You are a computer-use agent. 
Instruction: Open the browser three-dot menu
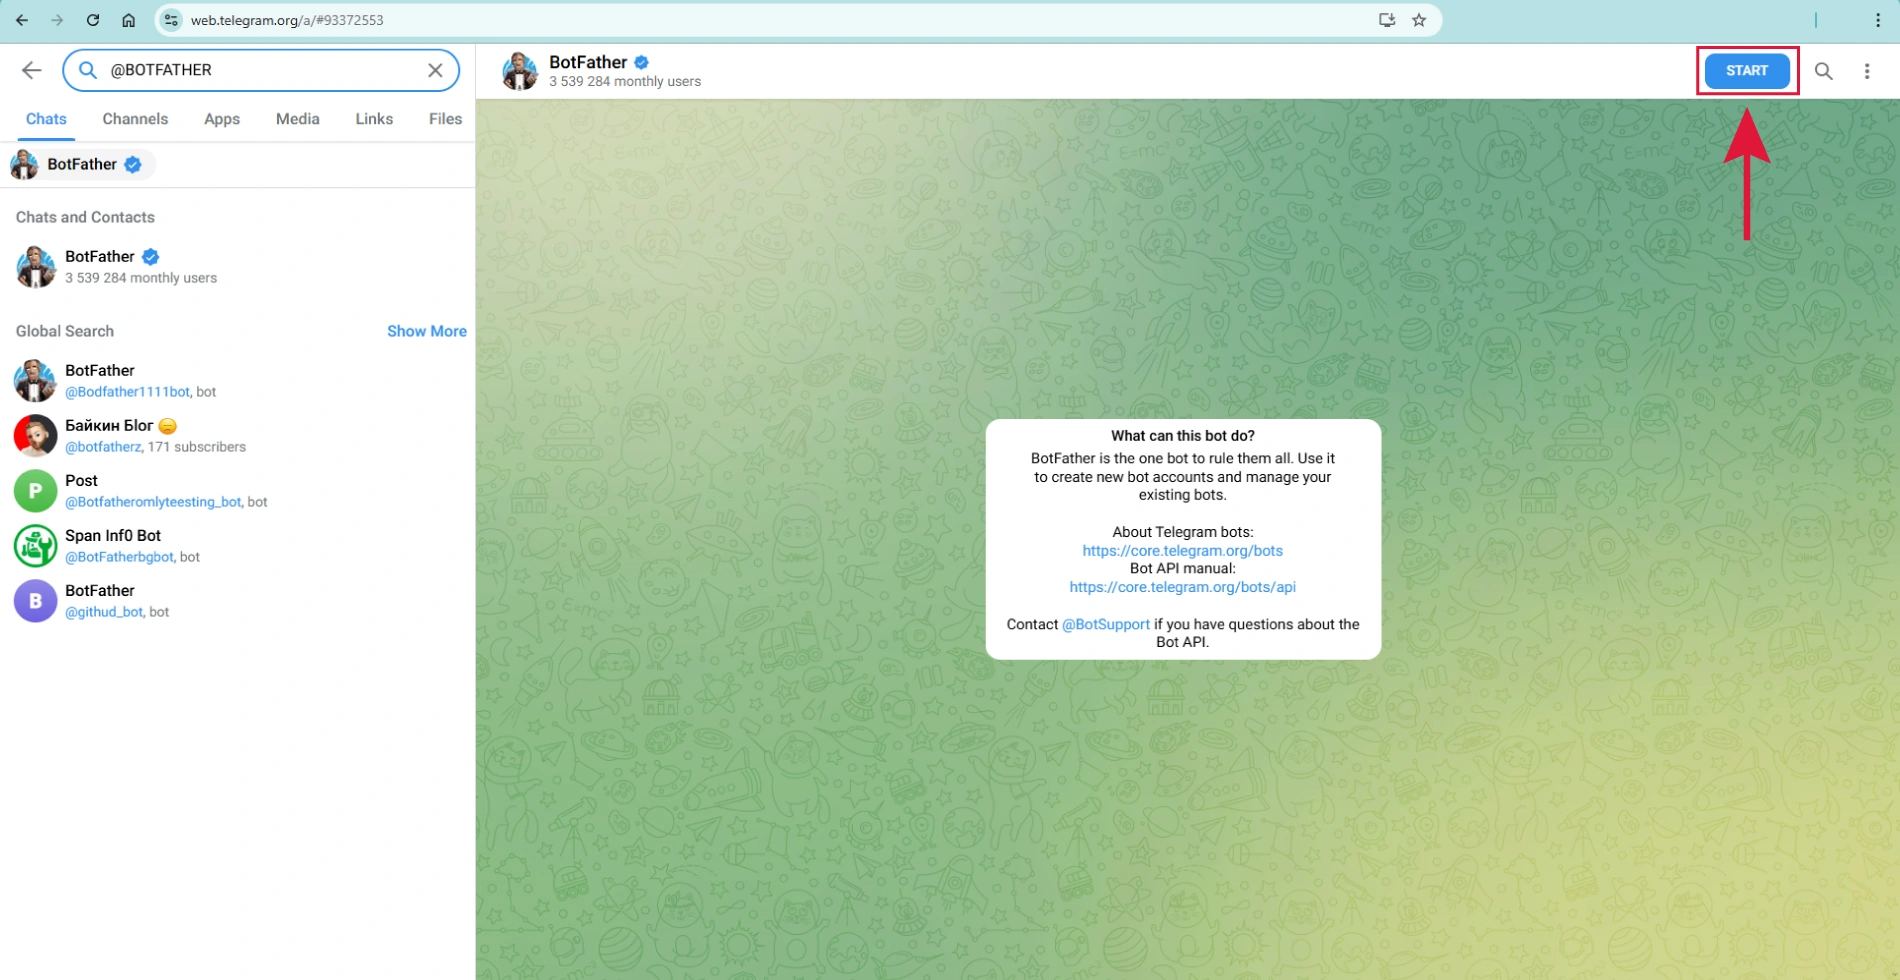[x=1877, y=20]
